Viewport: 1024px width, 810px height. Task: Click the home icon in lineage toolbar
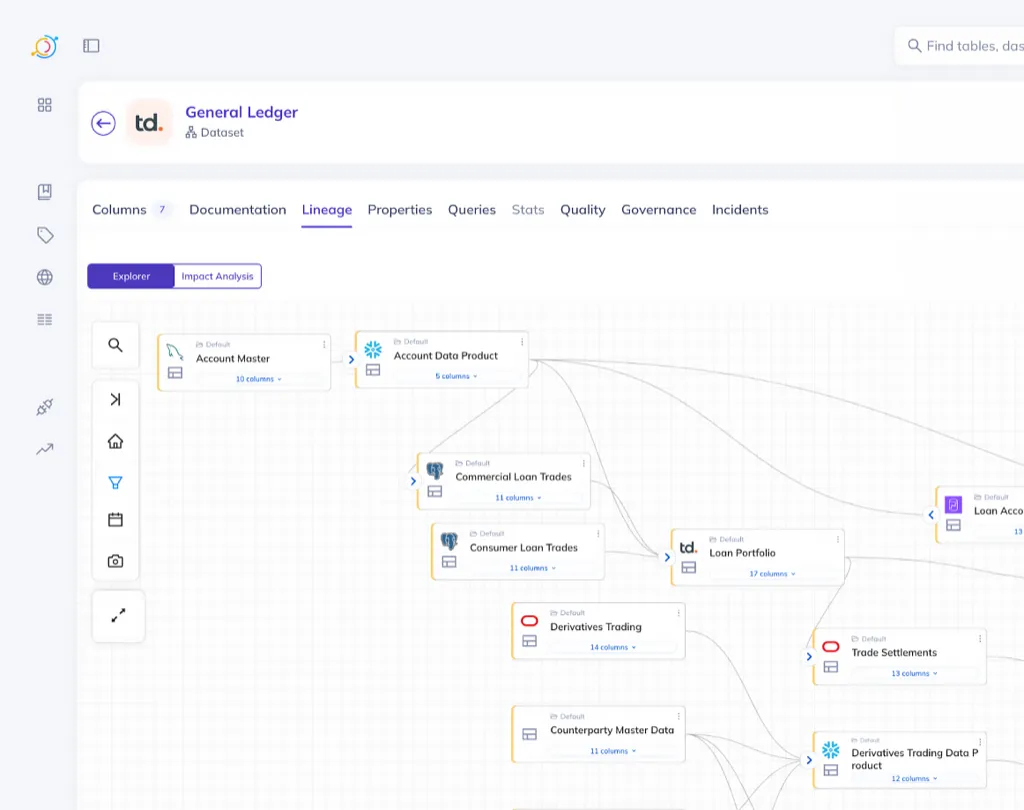pos(115,441)
